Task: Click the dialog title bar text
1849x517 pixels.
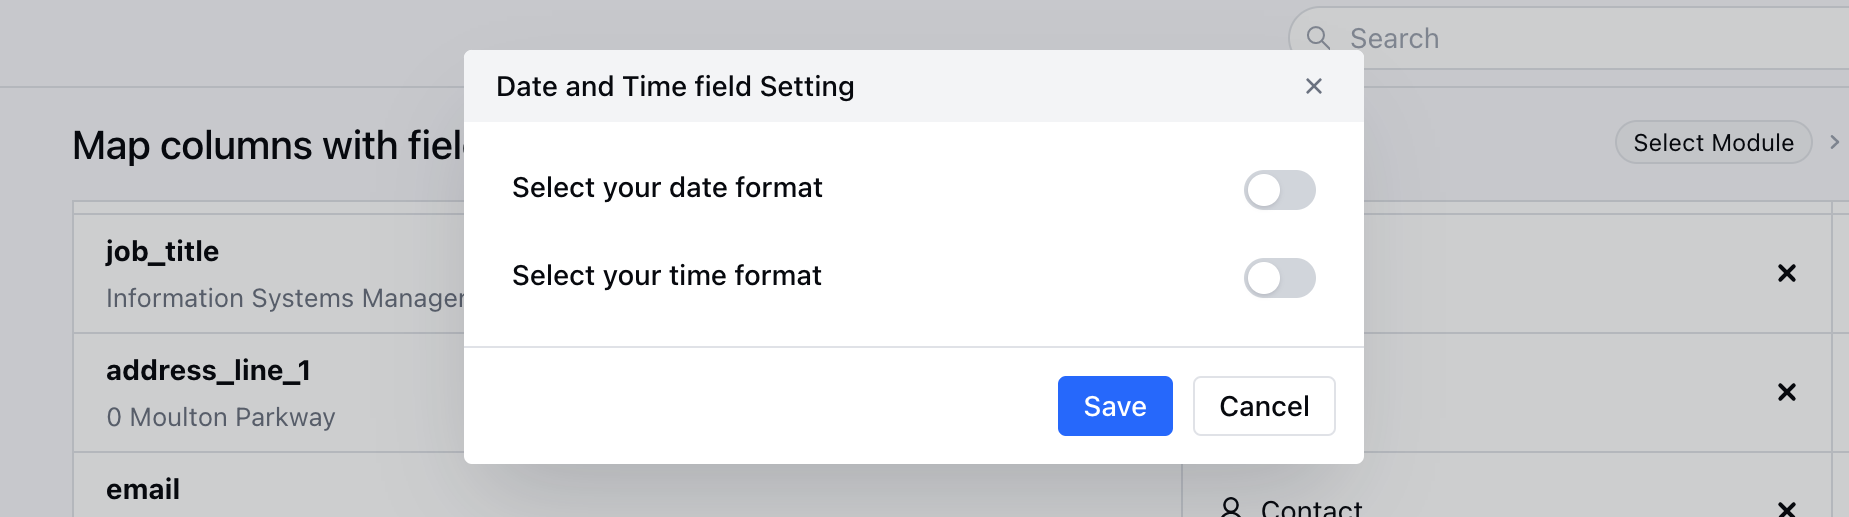Action: click(675, 87)
